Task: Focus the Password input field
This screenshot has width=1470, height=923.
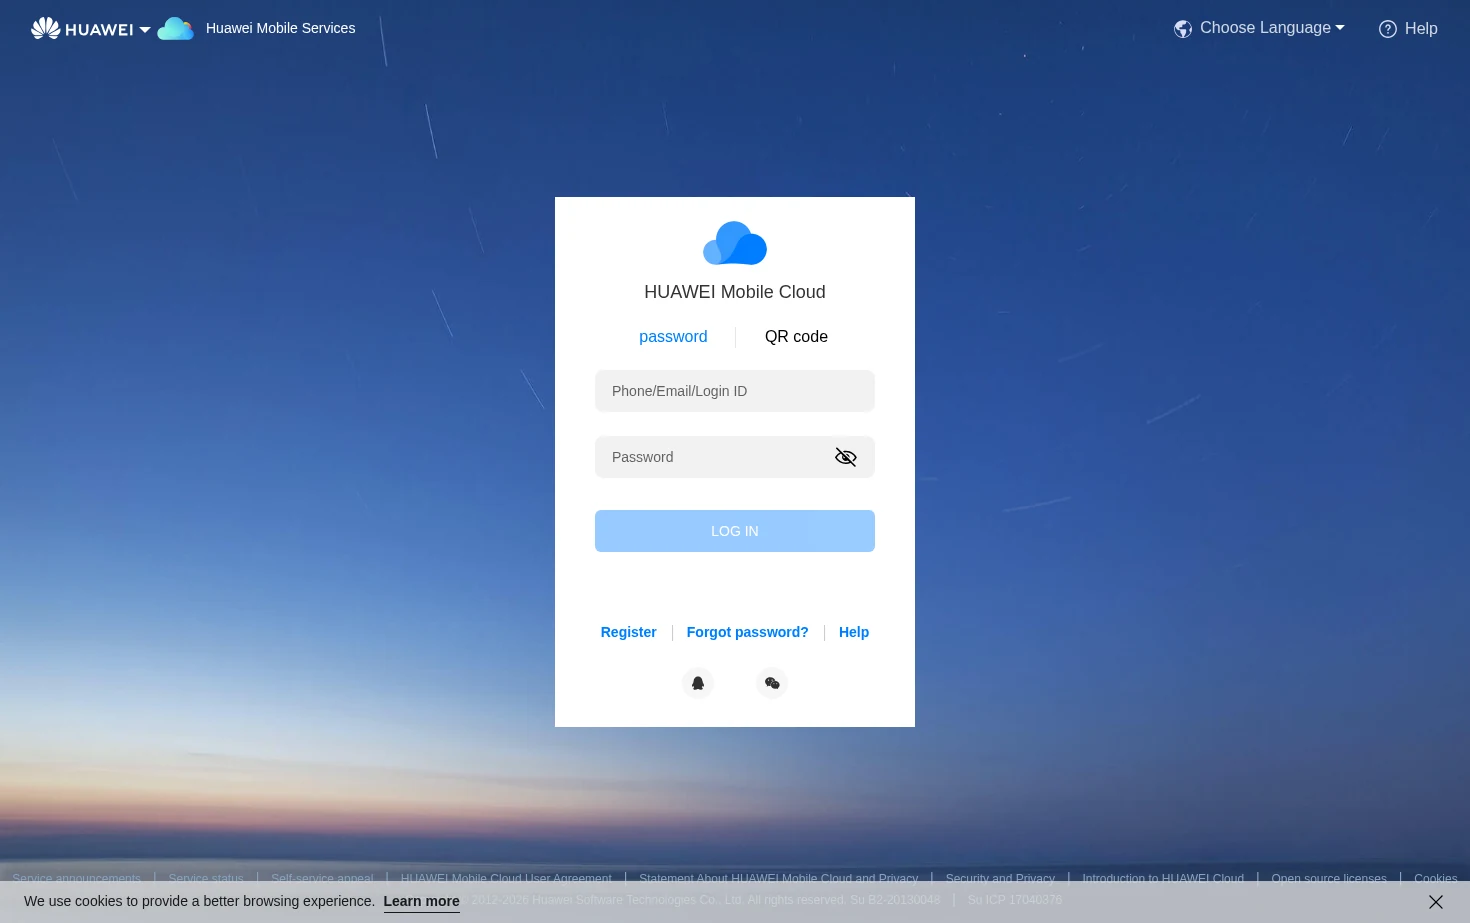Action: tap(735, 457)
